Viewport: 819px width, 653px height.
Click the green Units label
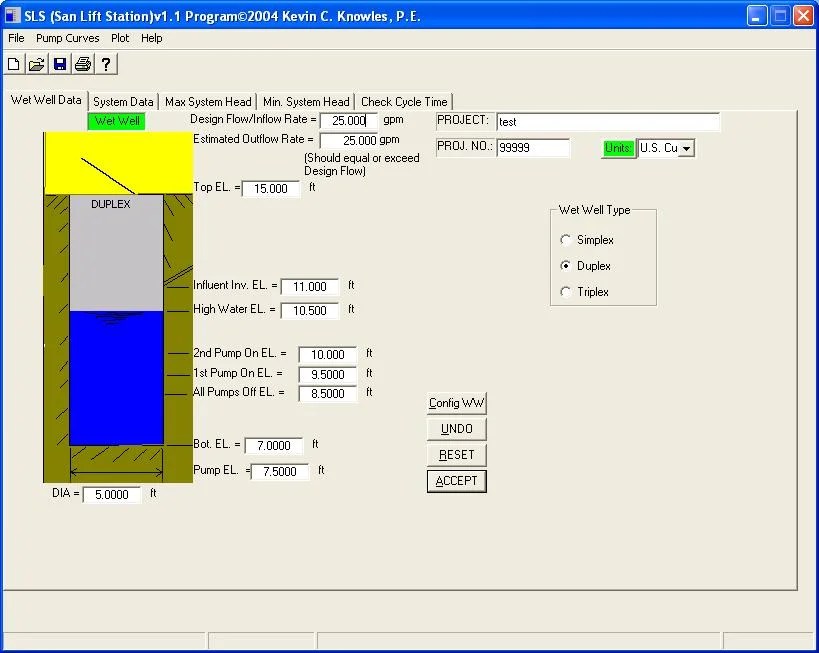618,147
